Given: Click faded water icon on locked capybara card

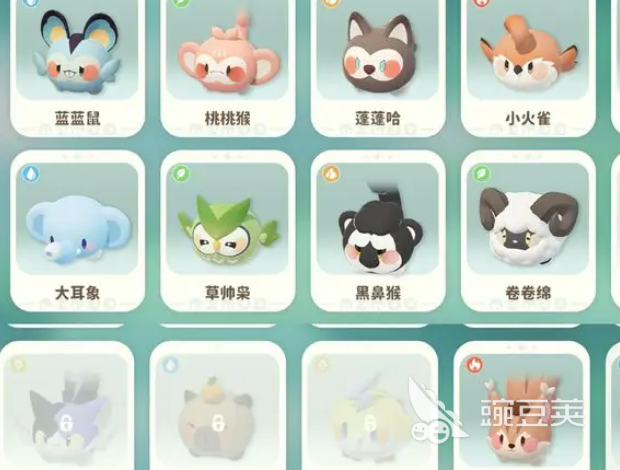Looking at the screenshot, I should (170, 364).
